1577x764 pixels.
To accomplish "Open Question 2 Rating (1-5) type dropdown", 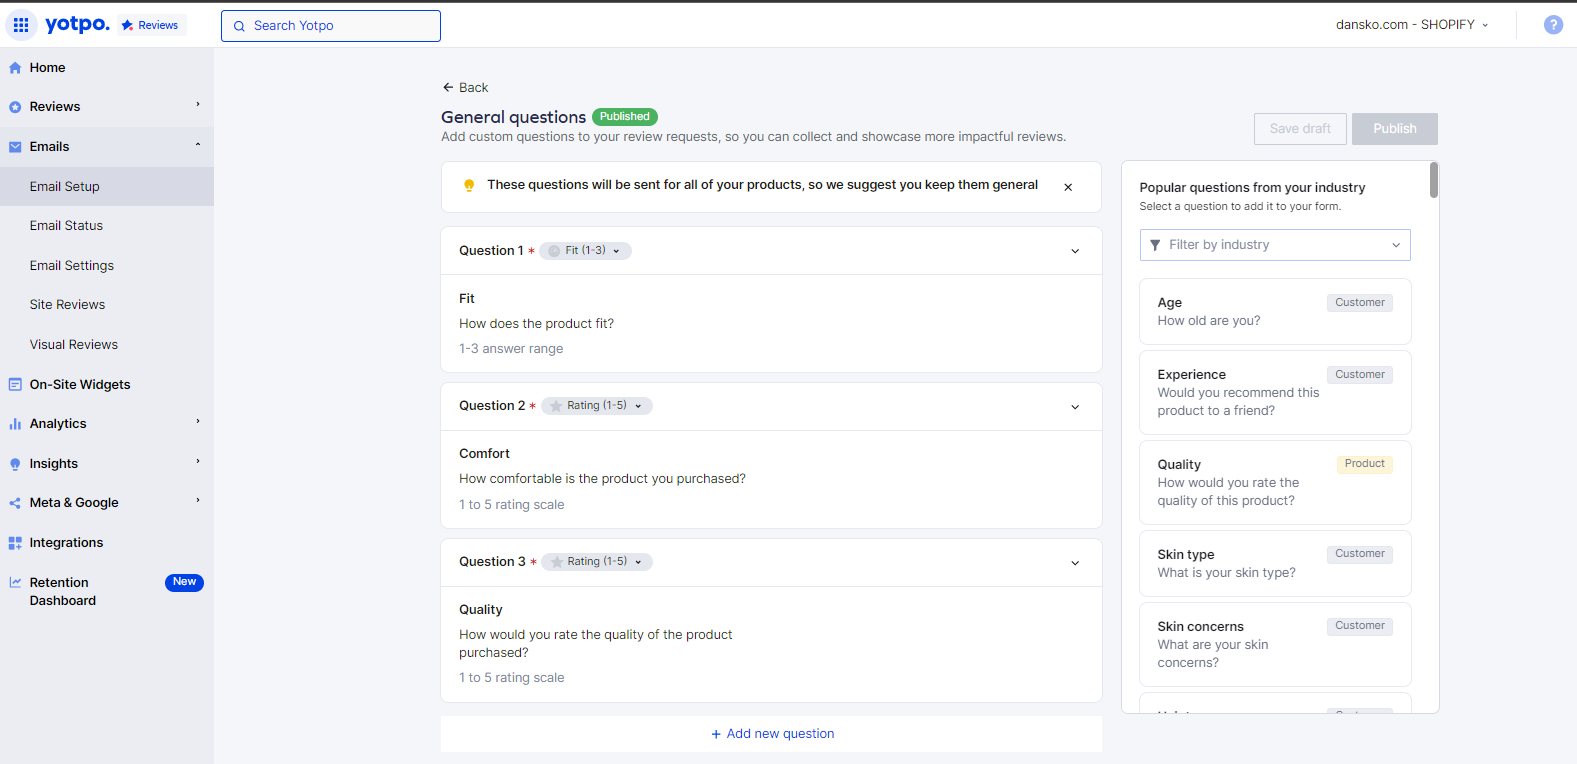I will [x=597, y=406].
